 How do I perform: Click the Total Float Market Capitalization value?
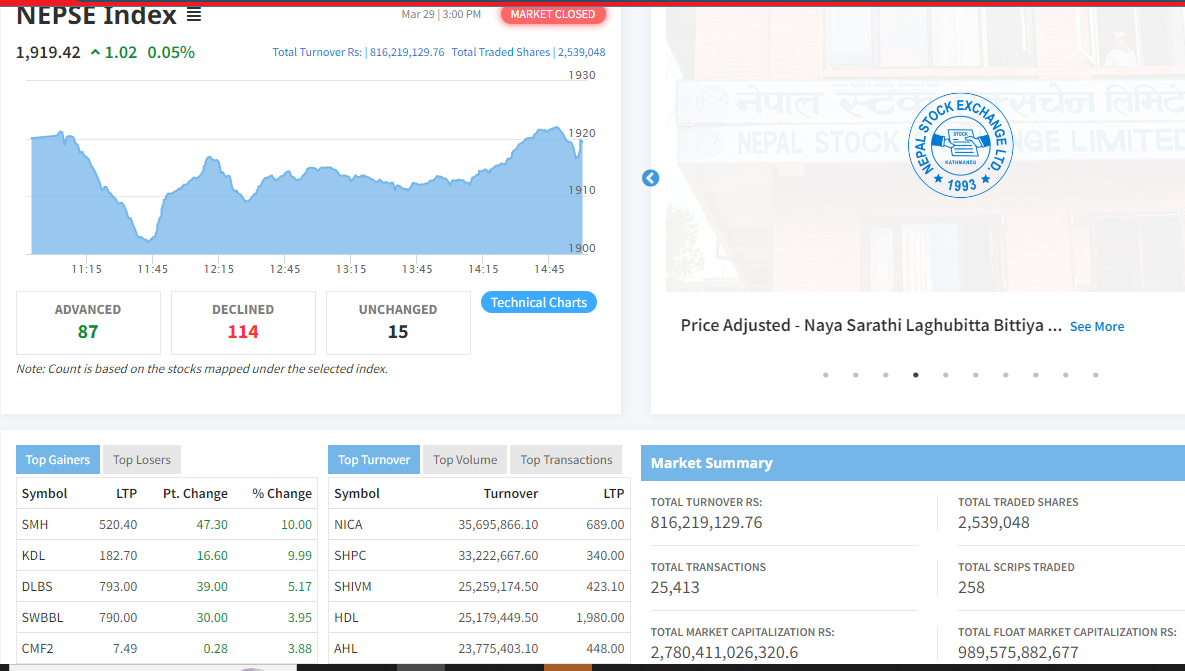tap(1018, 652)
